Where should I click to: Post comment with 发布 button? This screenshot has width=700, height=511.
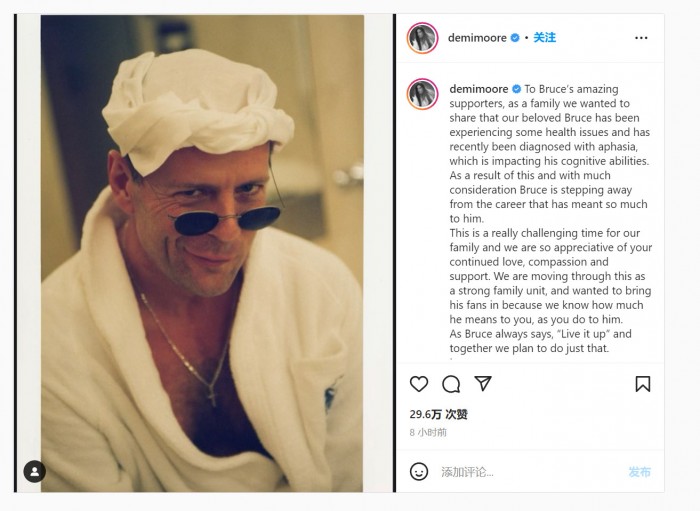(639, 472)
